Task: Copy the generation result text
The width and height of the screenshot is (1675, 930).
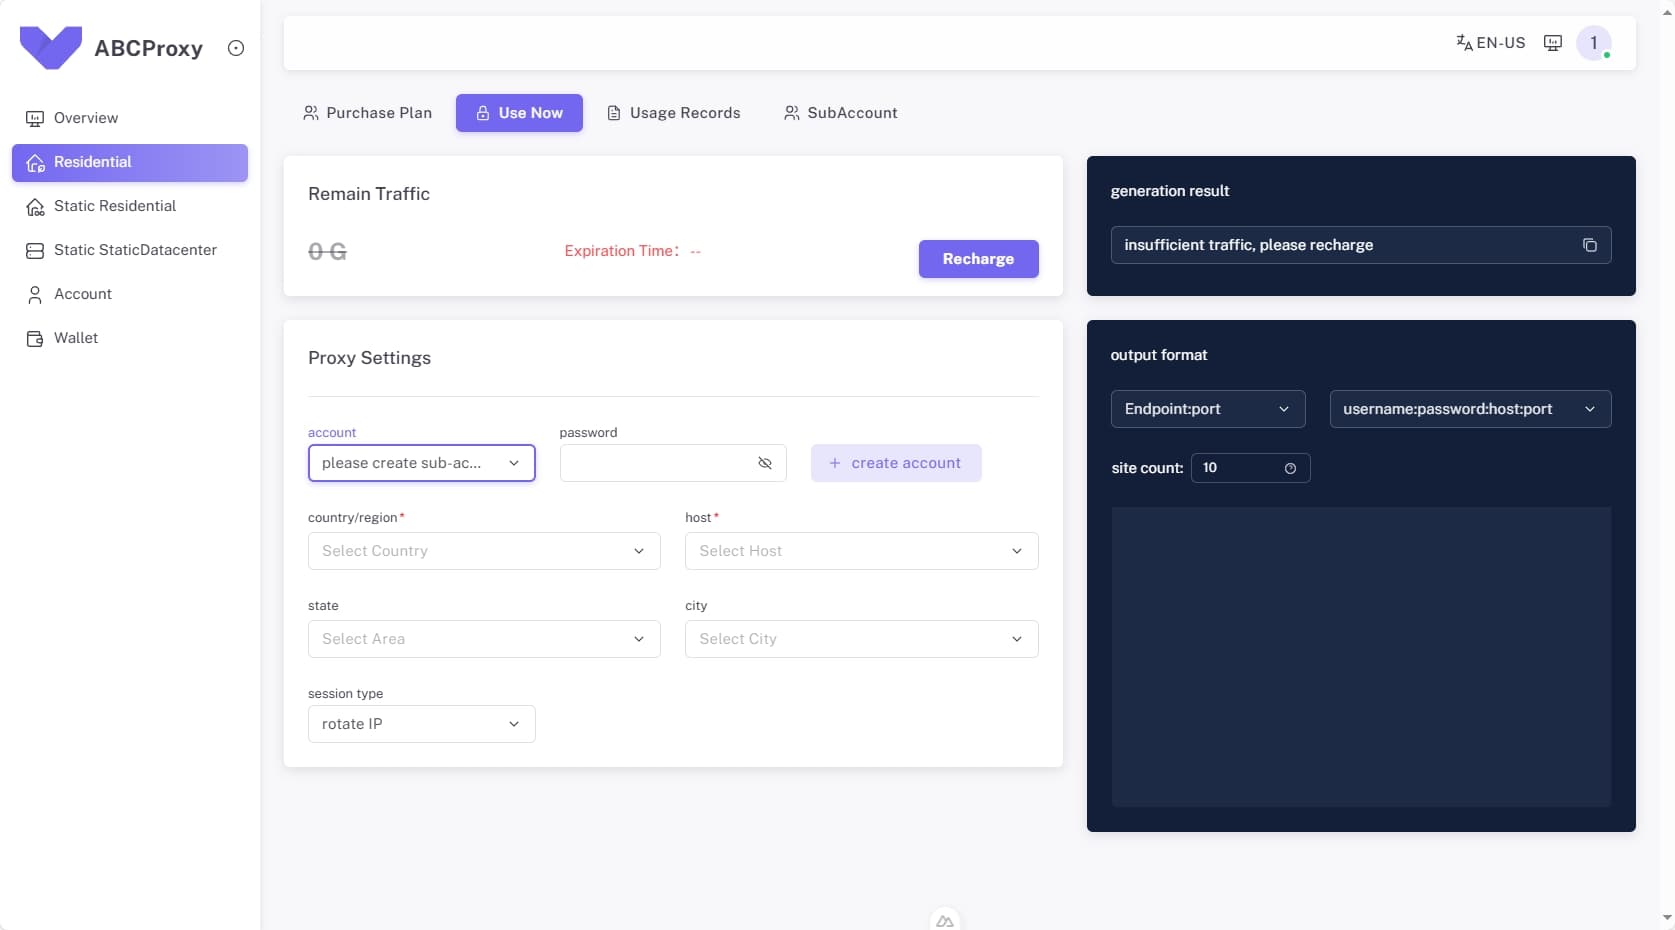Action: click(1589, 245)
